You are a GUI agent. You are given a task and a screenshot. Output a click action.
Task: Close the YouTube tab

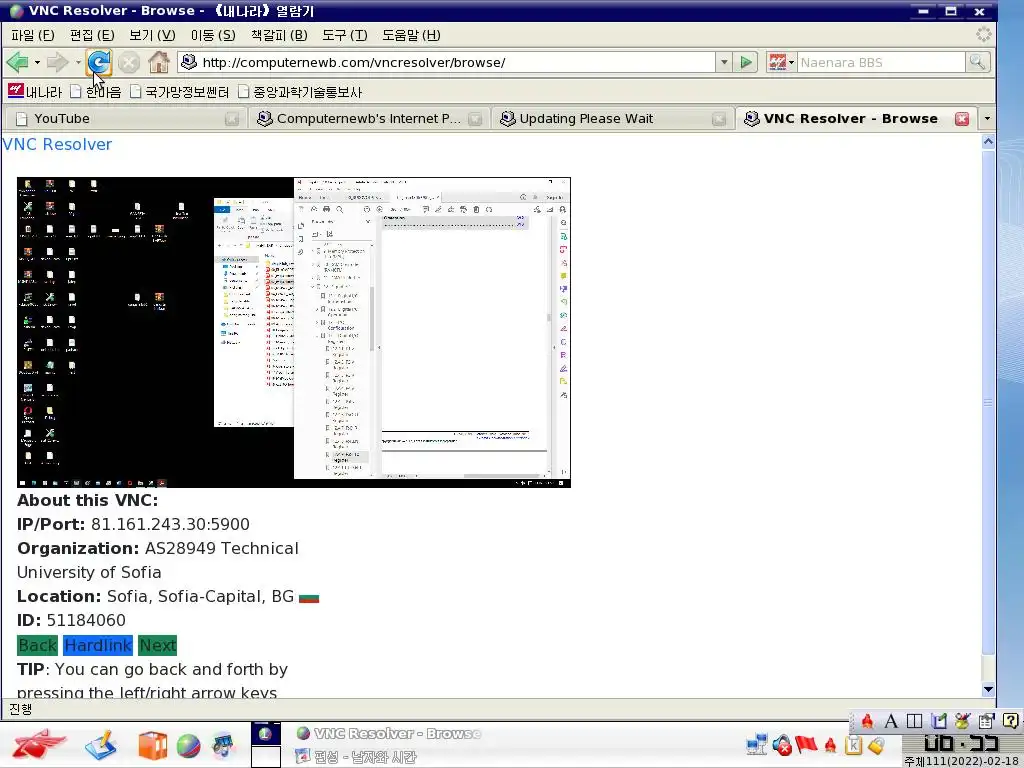pos(232,119)
